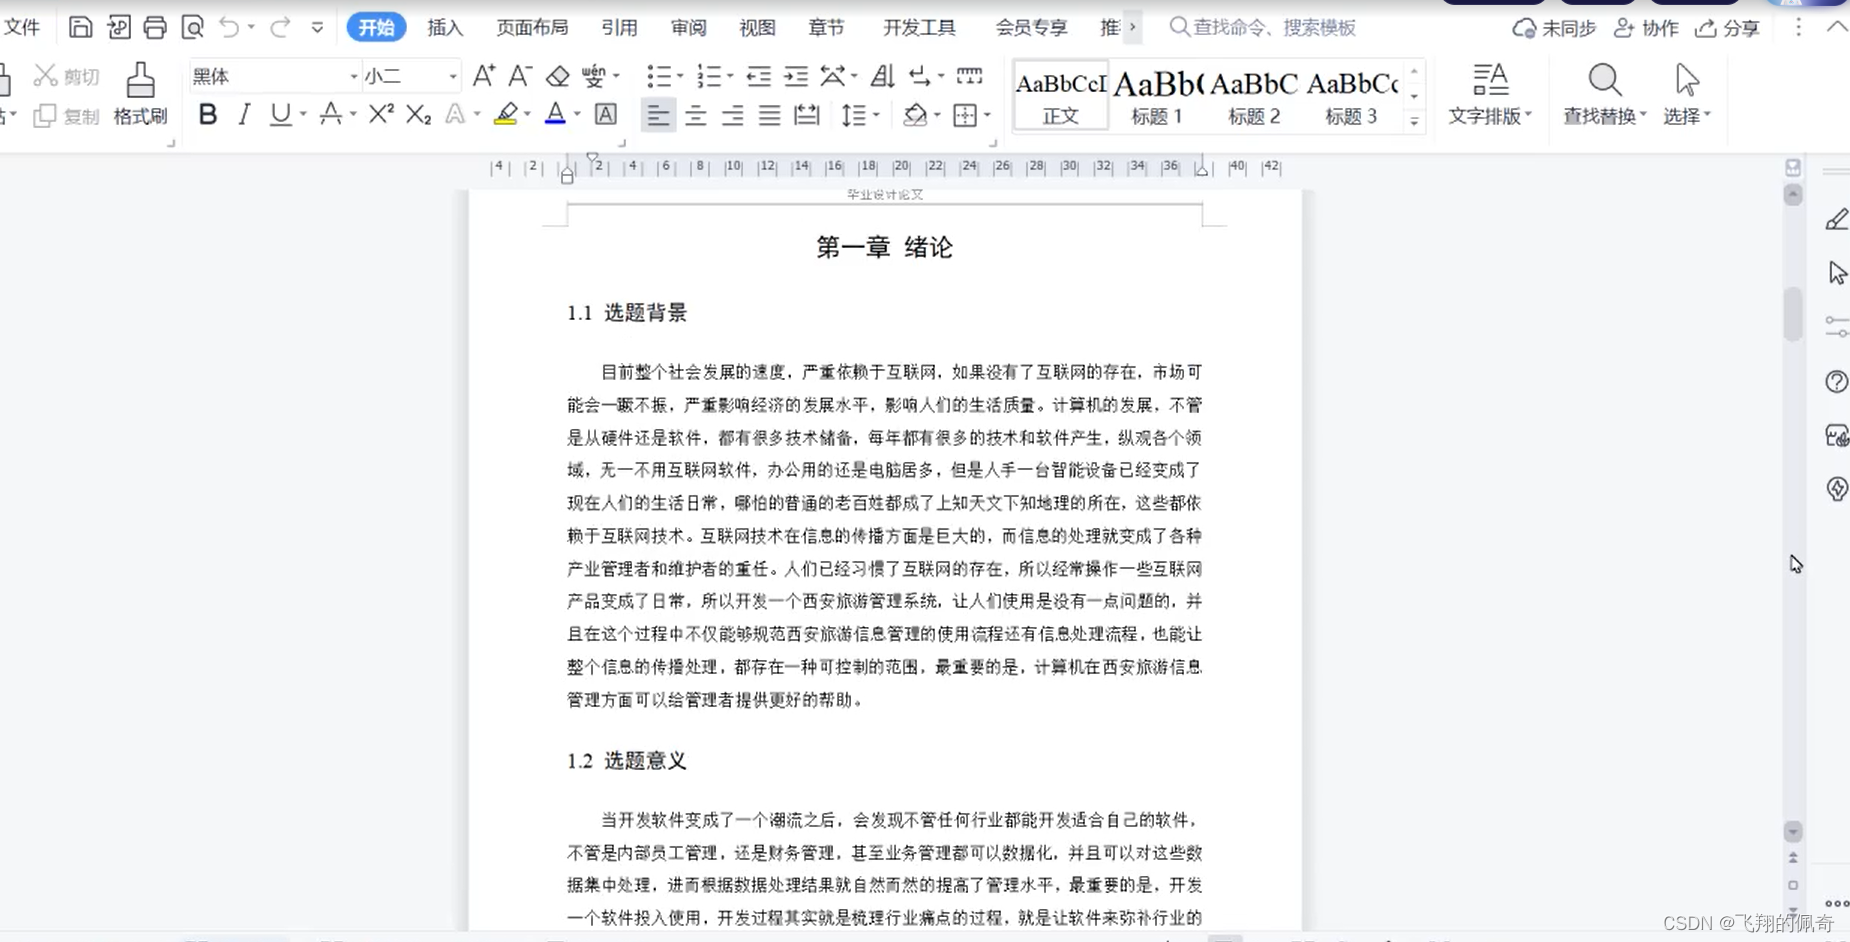Click the 分享 share button

(x=1727, y=28)
